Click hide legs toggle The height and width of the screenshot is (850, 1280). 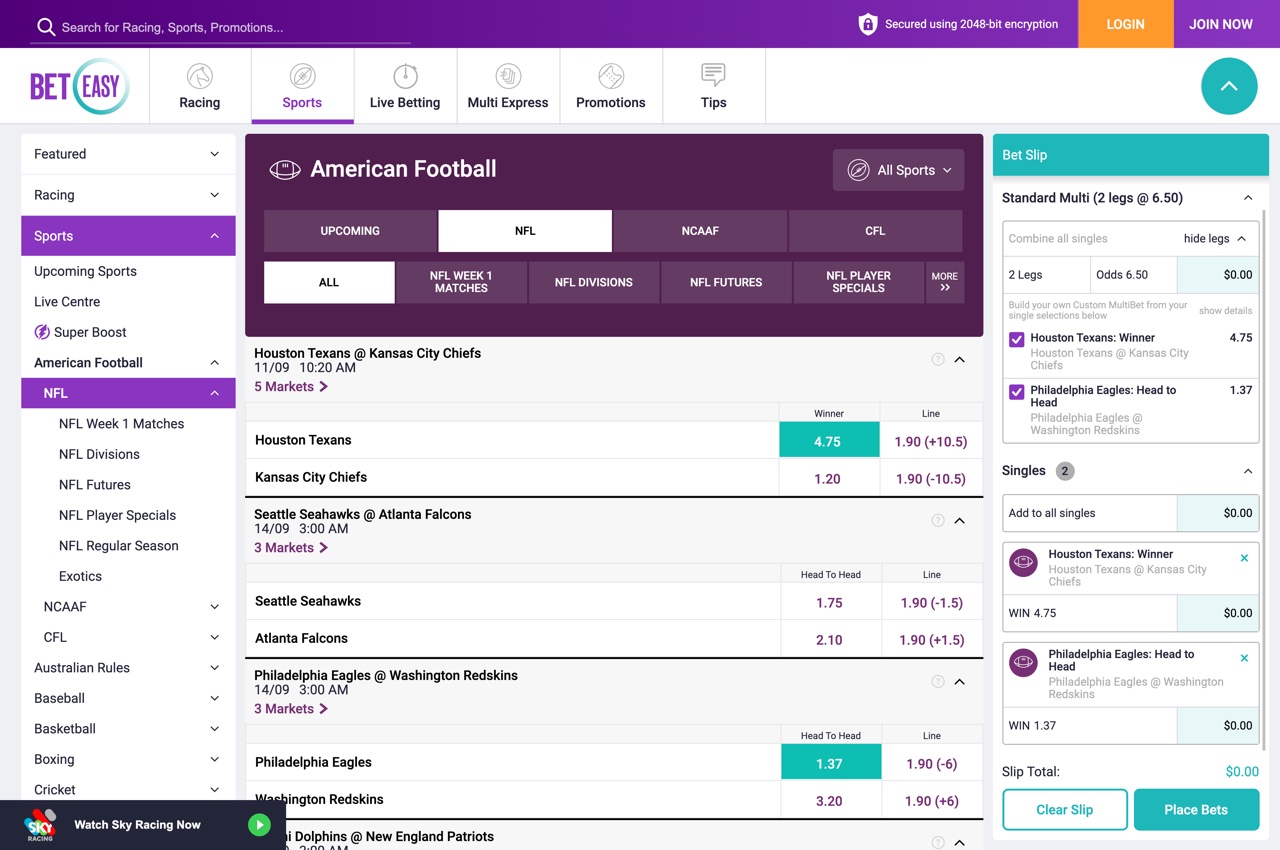(x=1215, y=238)
